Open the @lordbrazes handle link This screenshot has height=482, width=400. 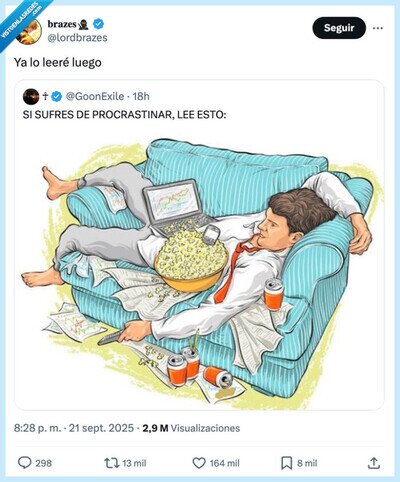point(77,38)
